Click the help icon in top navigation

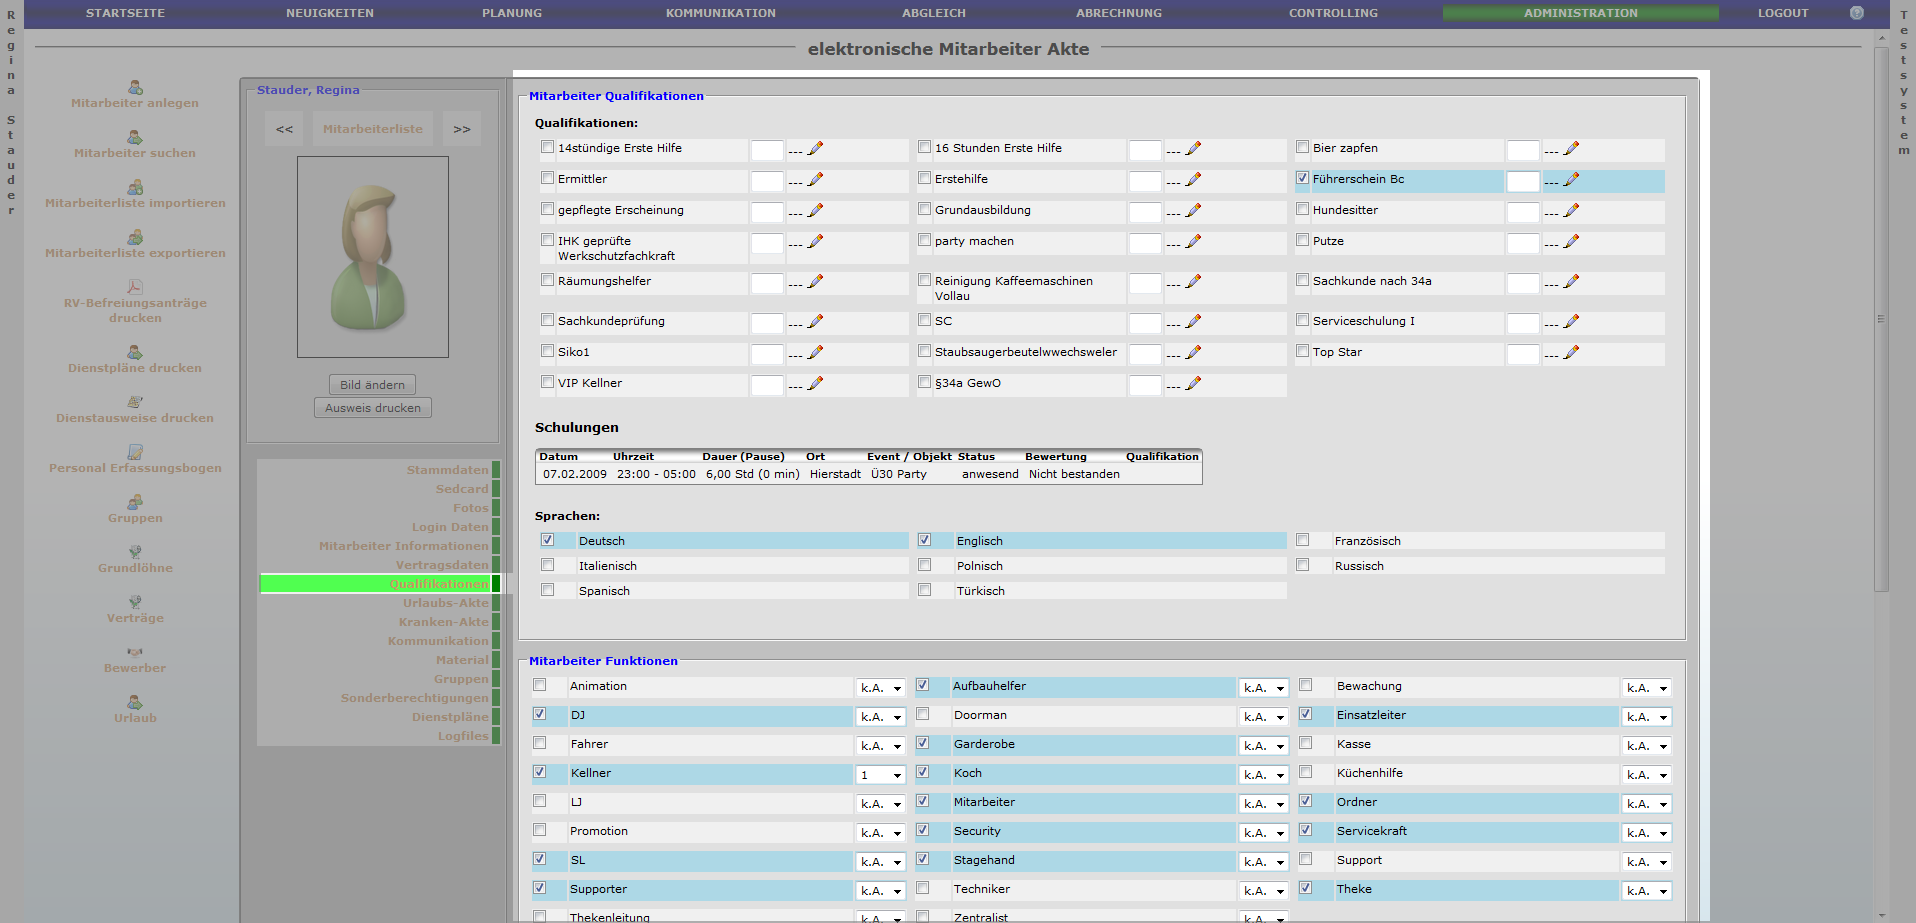[x=1857, y=13]
